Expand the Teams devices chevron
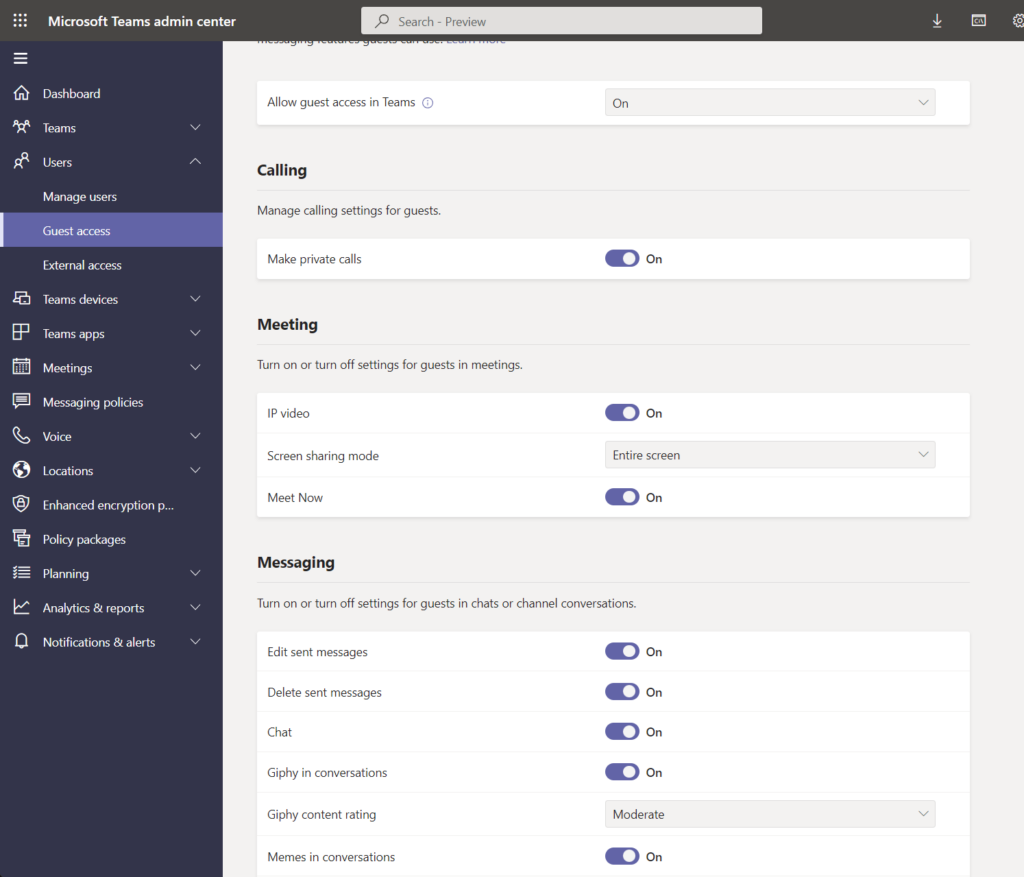Image resolution: width=1024 pixels, height=877 pixels. click(195, 298)
